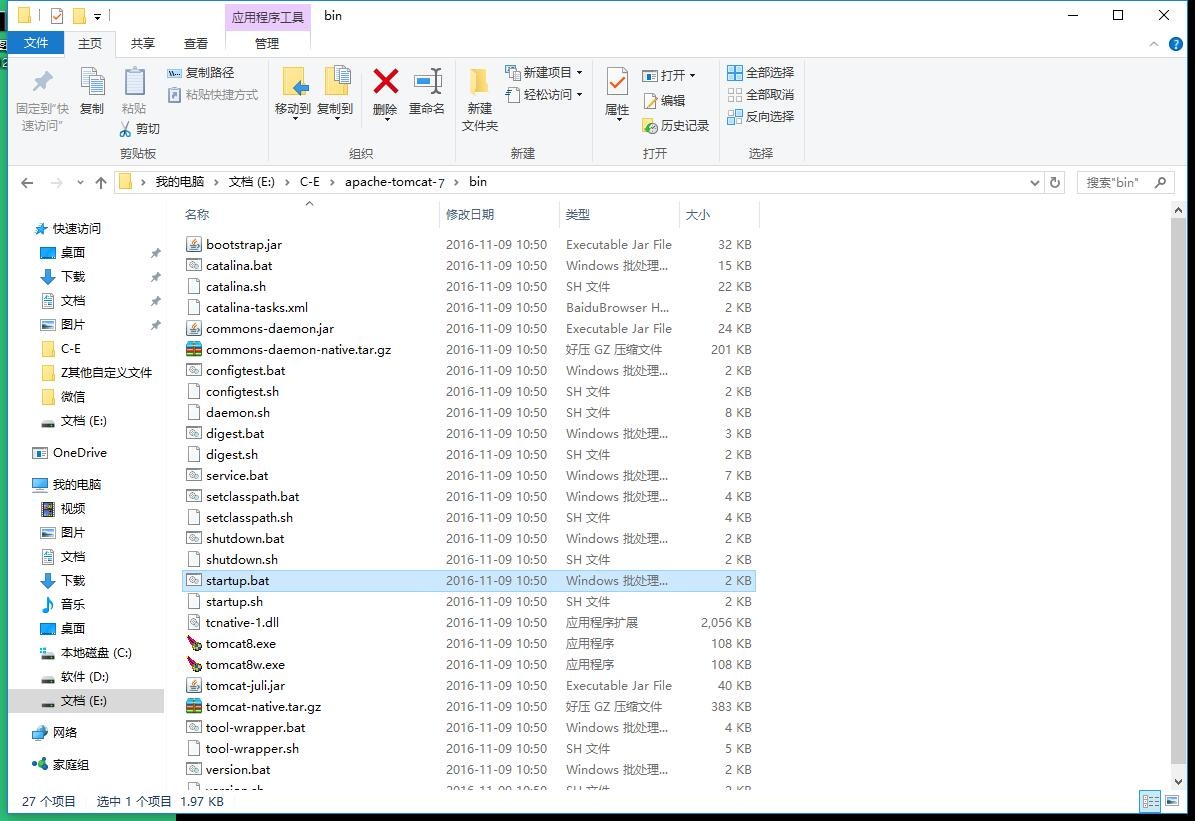The height and width of the screenshot is (821, 1195).
Task: Go back with the left arrow
Action: click(x=27, y=183)
